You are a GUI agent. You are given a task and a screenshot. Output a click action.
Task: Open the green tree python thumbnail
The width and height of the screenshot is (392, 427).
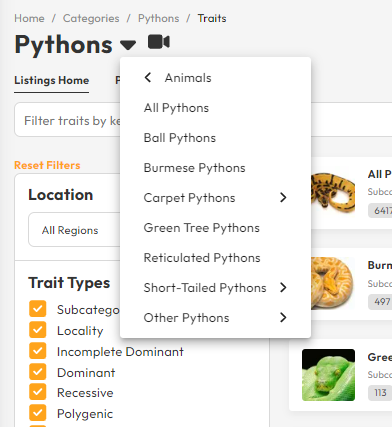328,375
